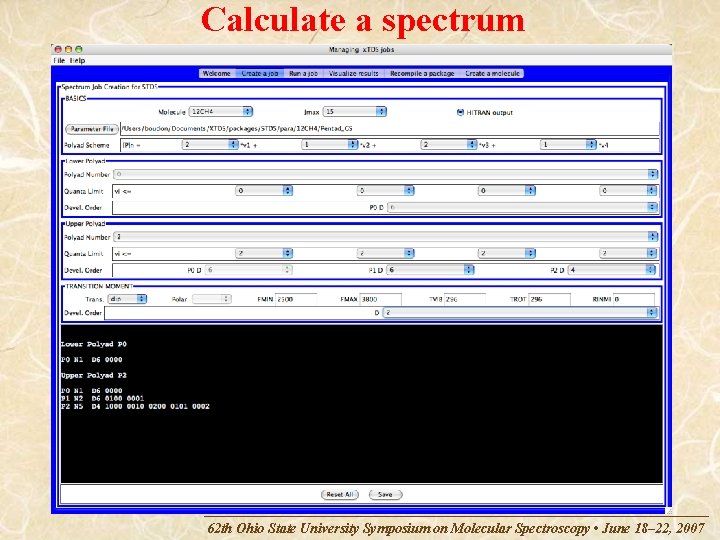The image size is (720, 540).
Task: Open the Jmax dropdown set to 15
Action: click(x=355, y=112)
